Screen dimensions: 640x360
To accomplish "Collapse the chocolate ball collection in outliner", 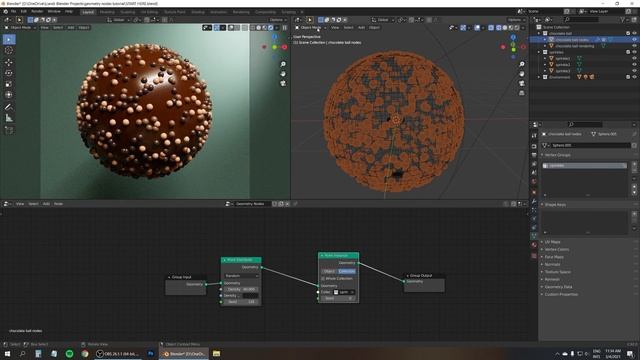I will (539, 33).
